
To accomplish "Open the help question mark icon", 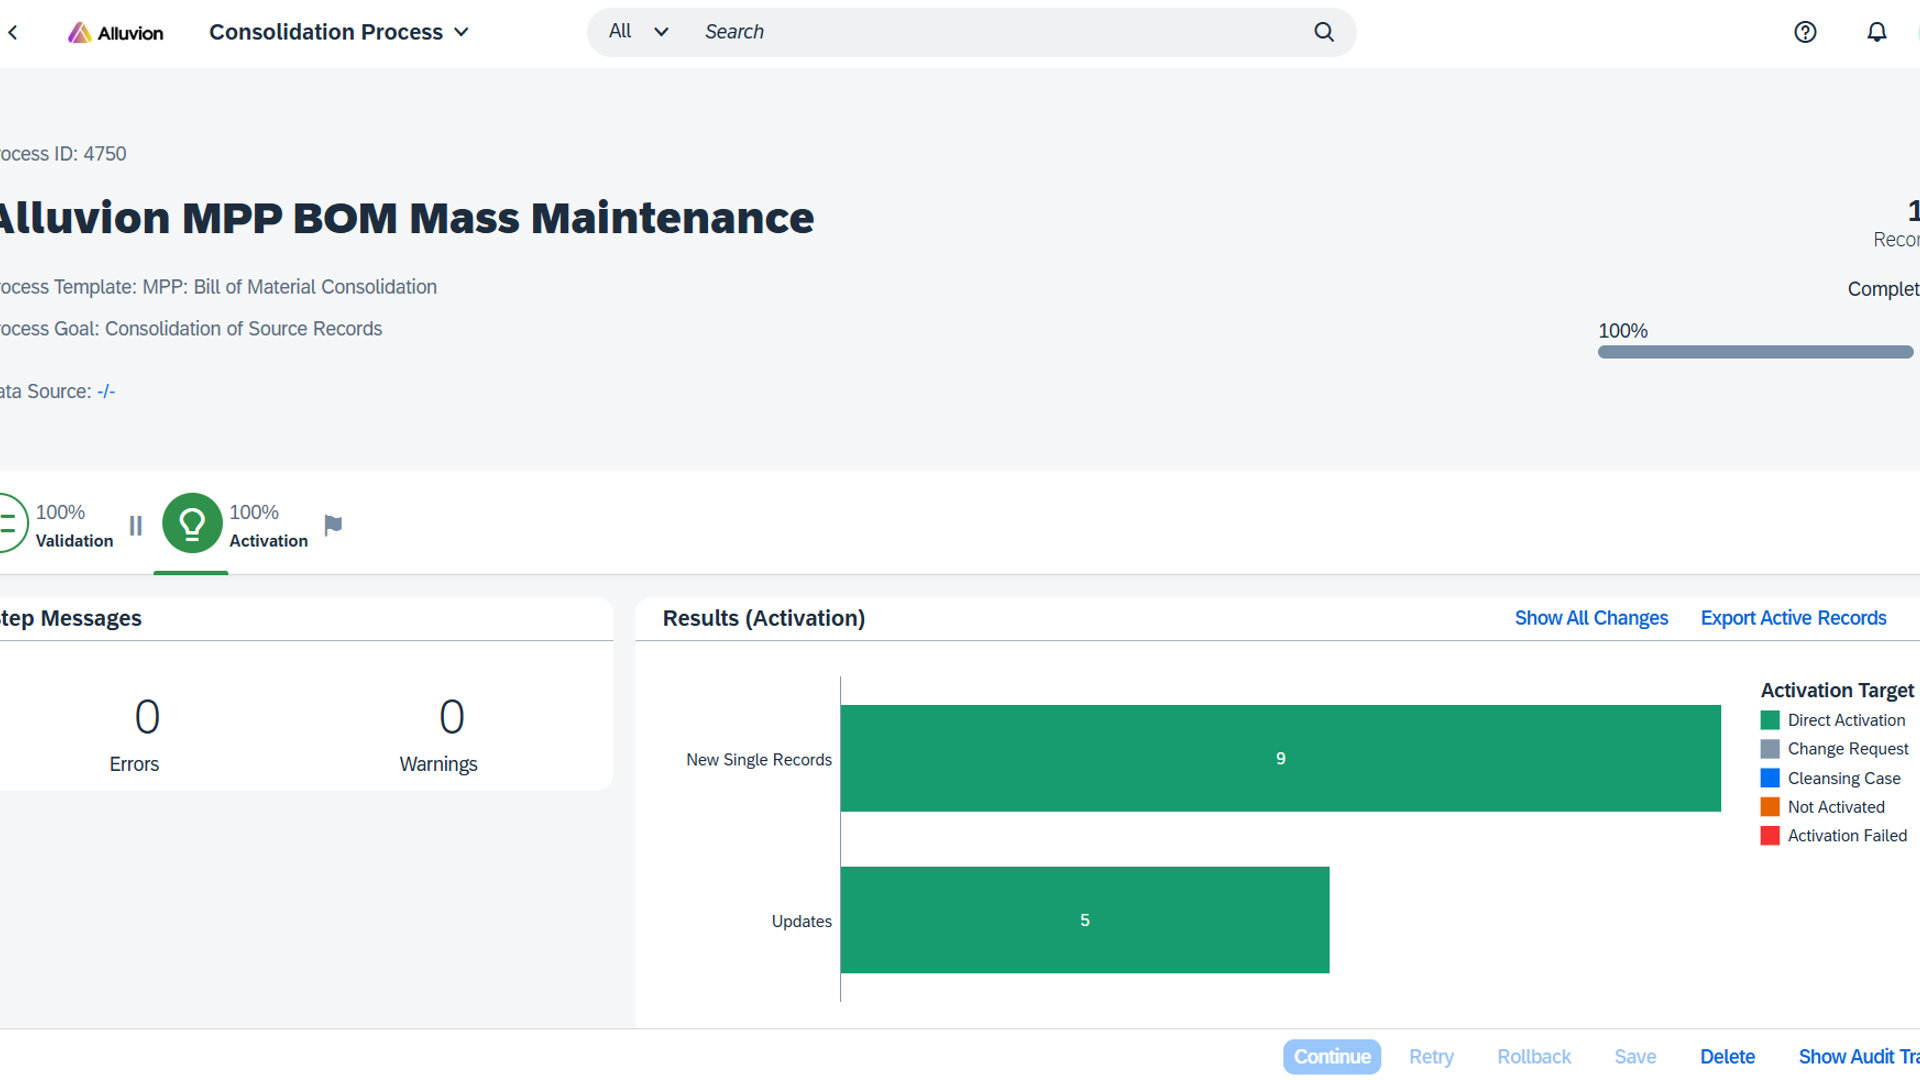I will 1805,32.
